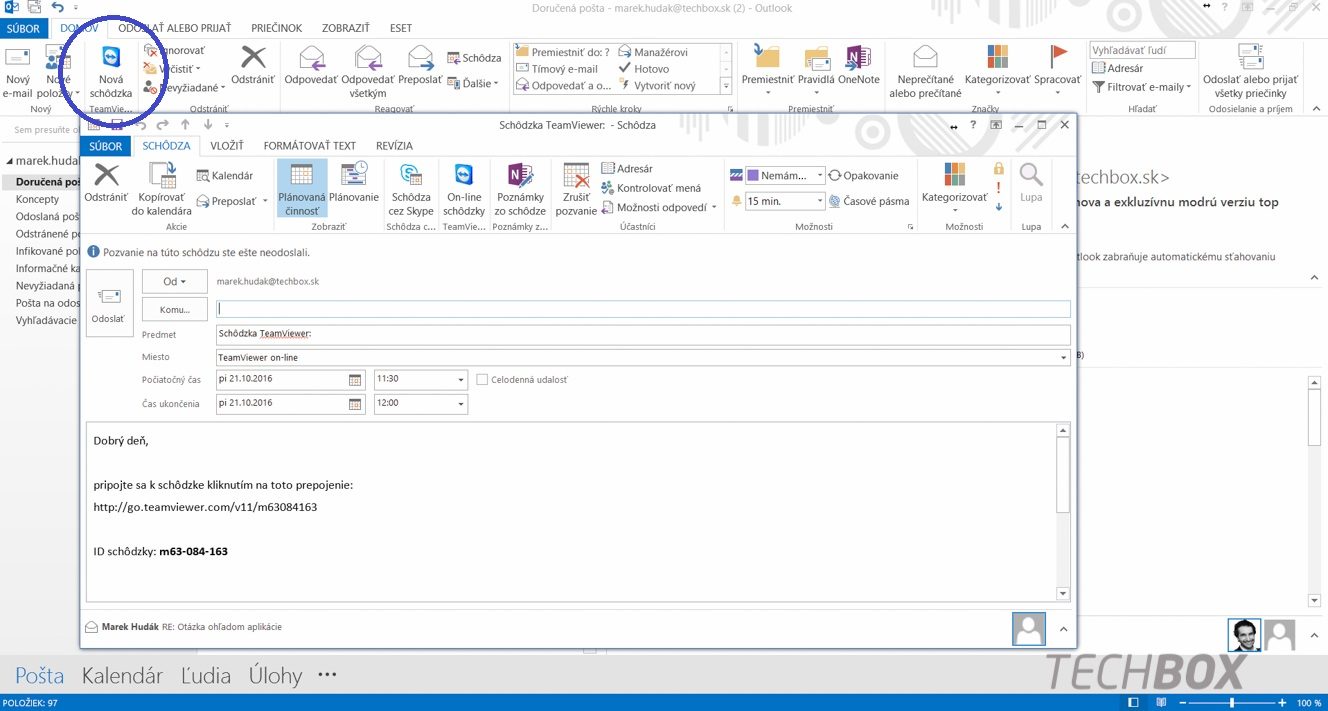Enable the Celodenná udalosť checkbox
The width and height of the screenshot is (1328, 711).
point(483,380)
